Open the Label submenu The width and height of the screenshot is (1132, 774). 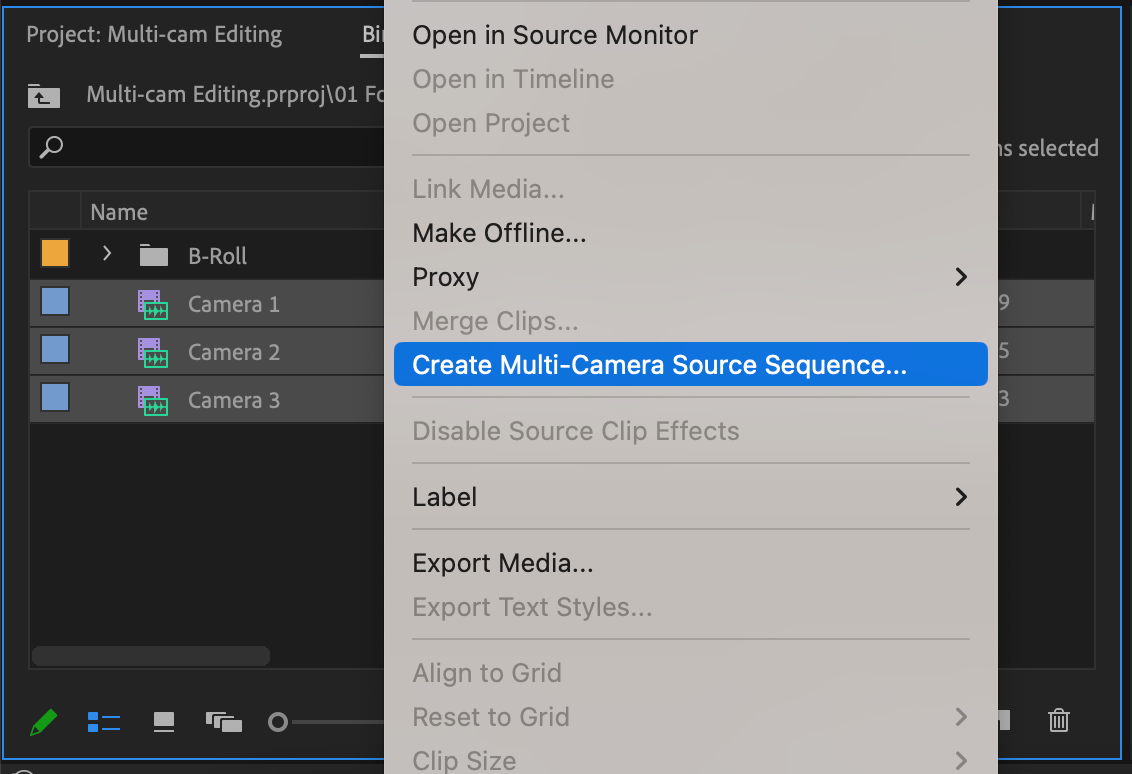690,497
